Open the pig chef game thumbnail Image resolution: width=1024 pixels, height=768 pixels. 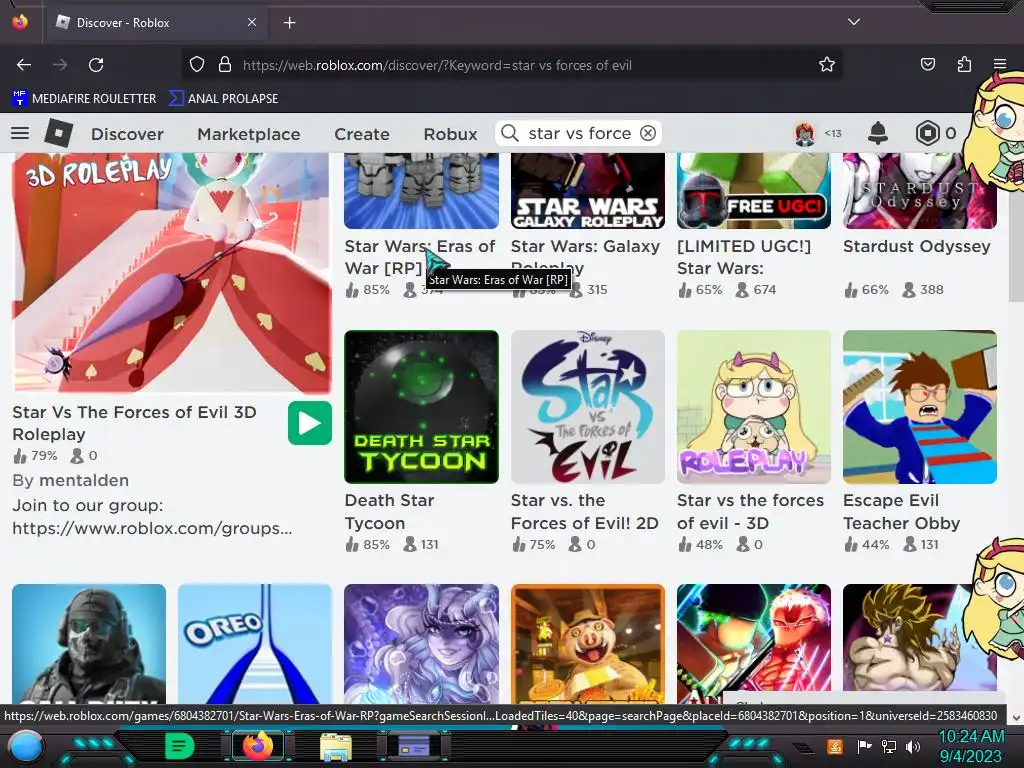(588, 643)
